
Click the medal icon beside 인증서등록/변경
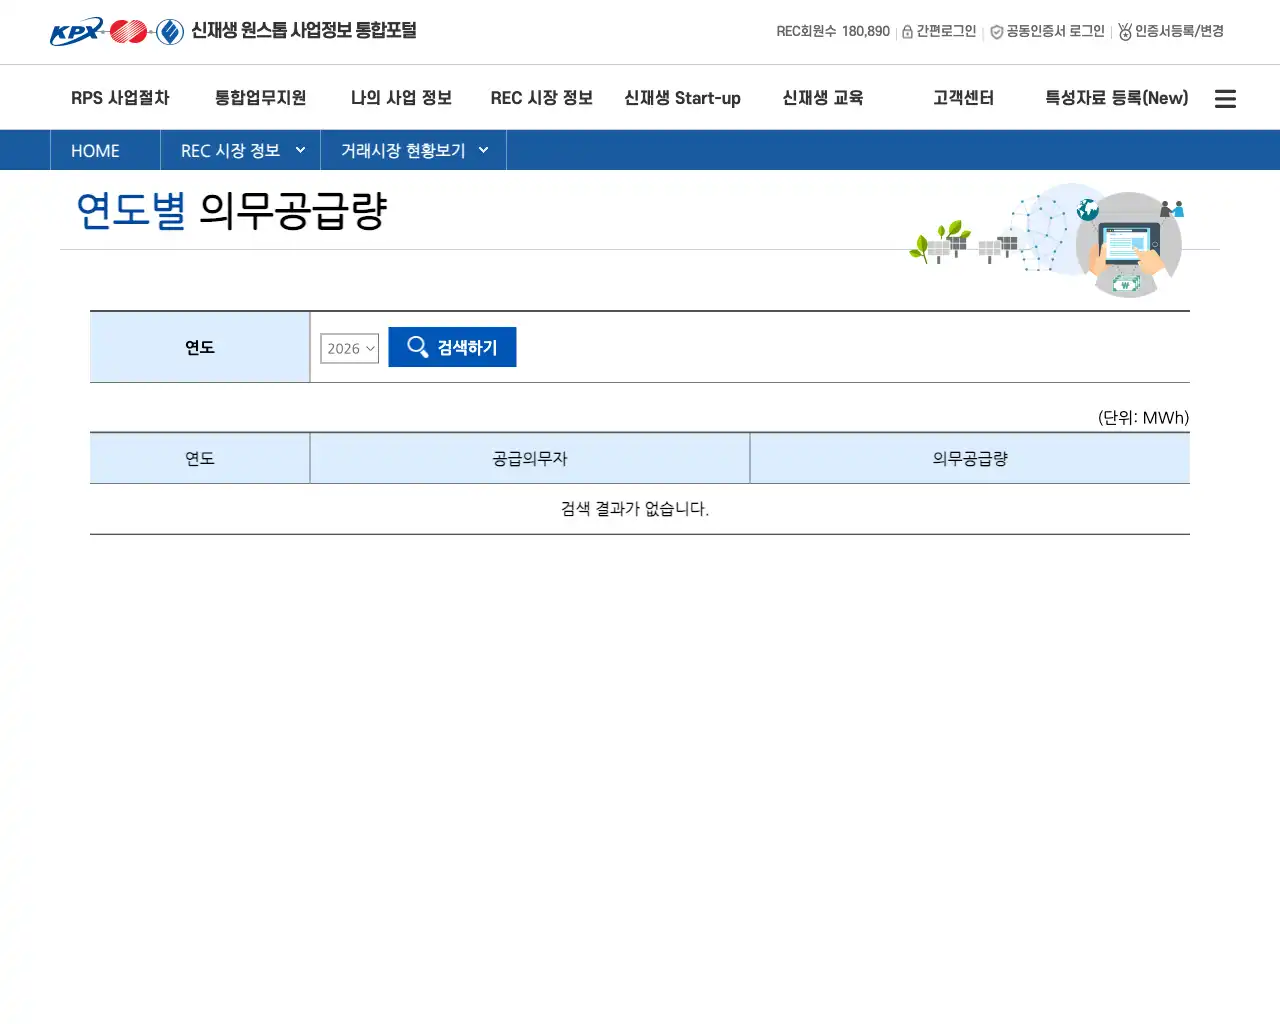point(1125,32)
